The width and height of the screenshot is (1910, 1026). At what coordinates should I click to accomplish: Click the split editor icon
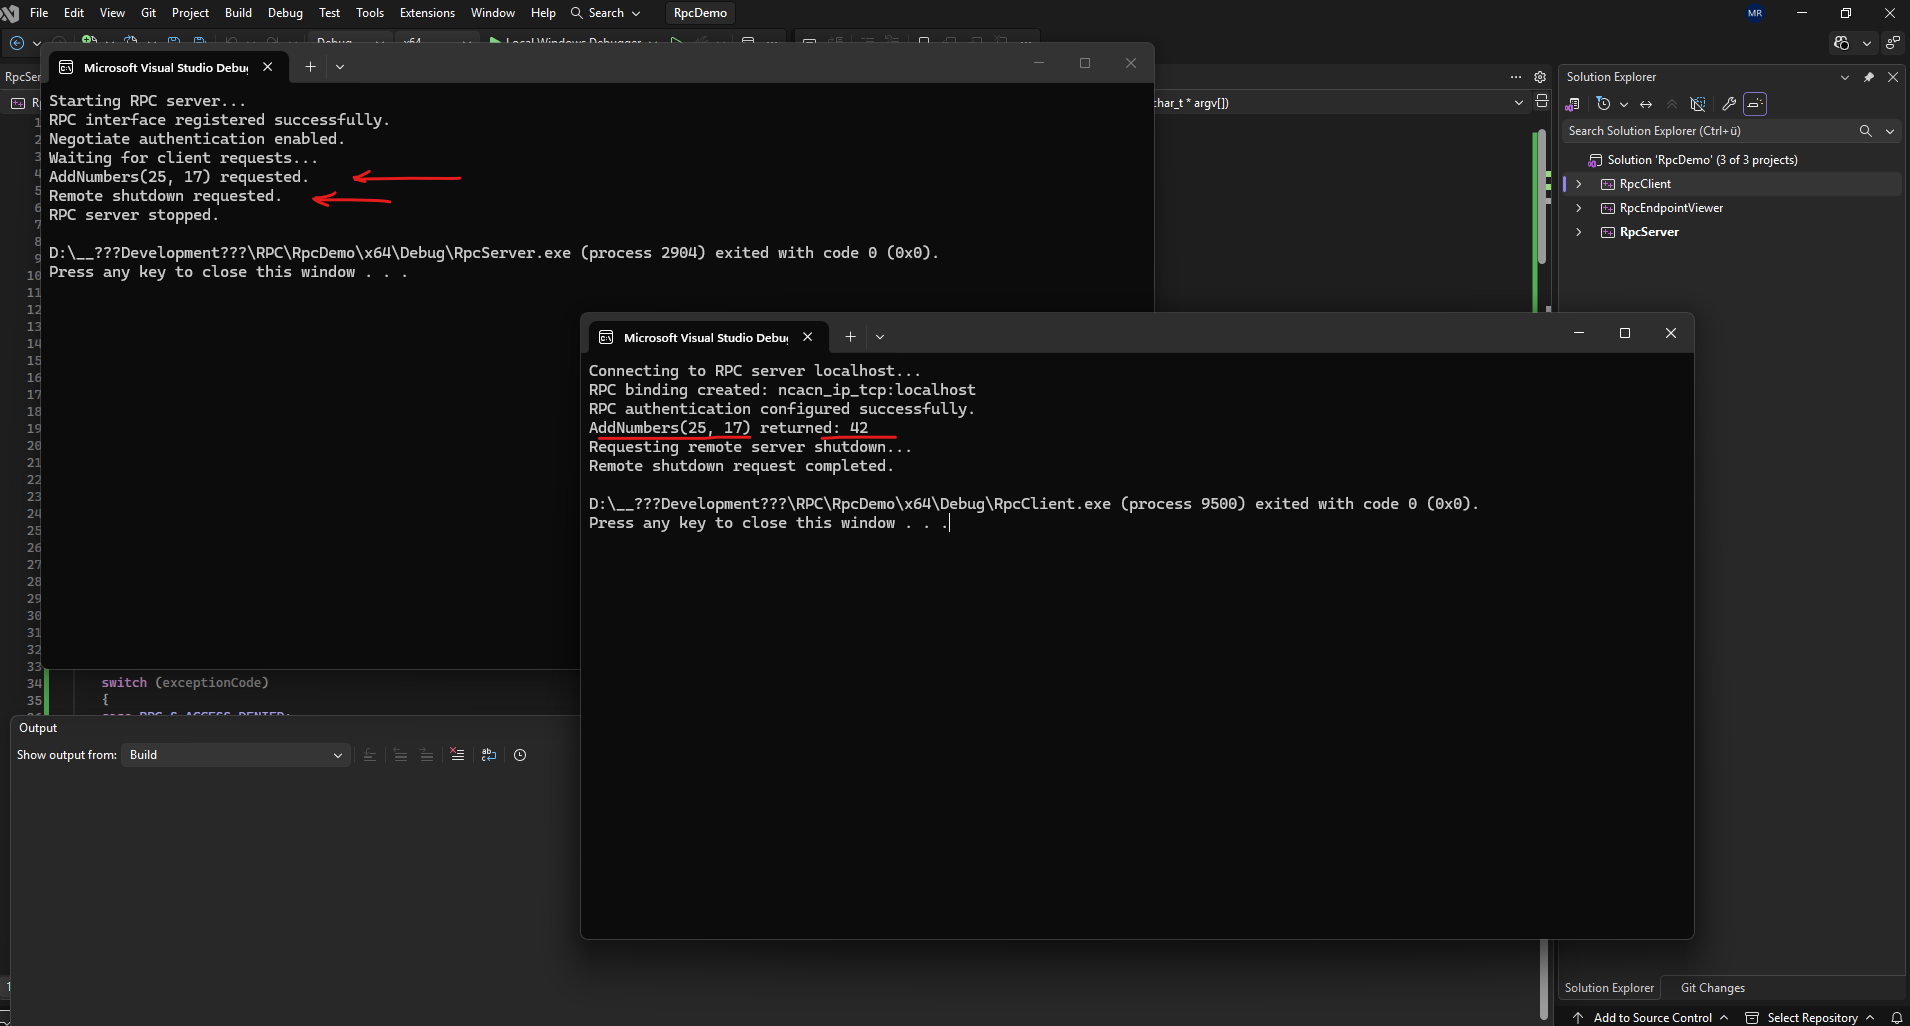pos(1541,102)
